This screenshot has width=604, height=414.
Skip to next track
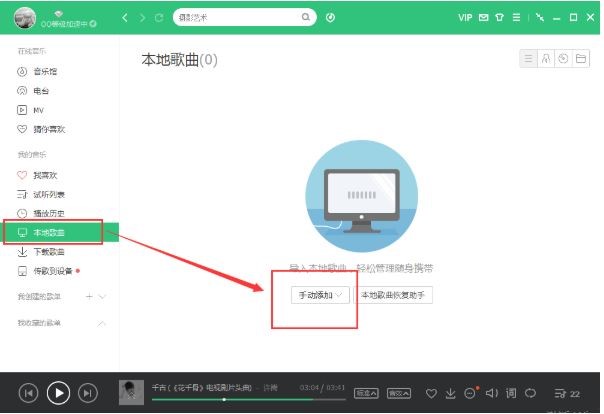88,393
